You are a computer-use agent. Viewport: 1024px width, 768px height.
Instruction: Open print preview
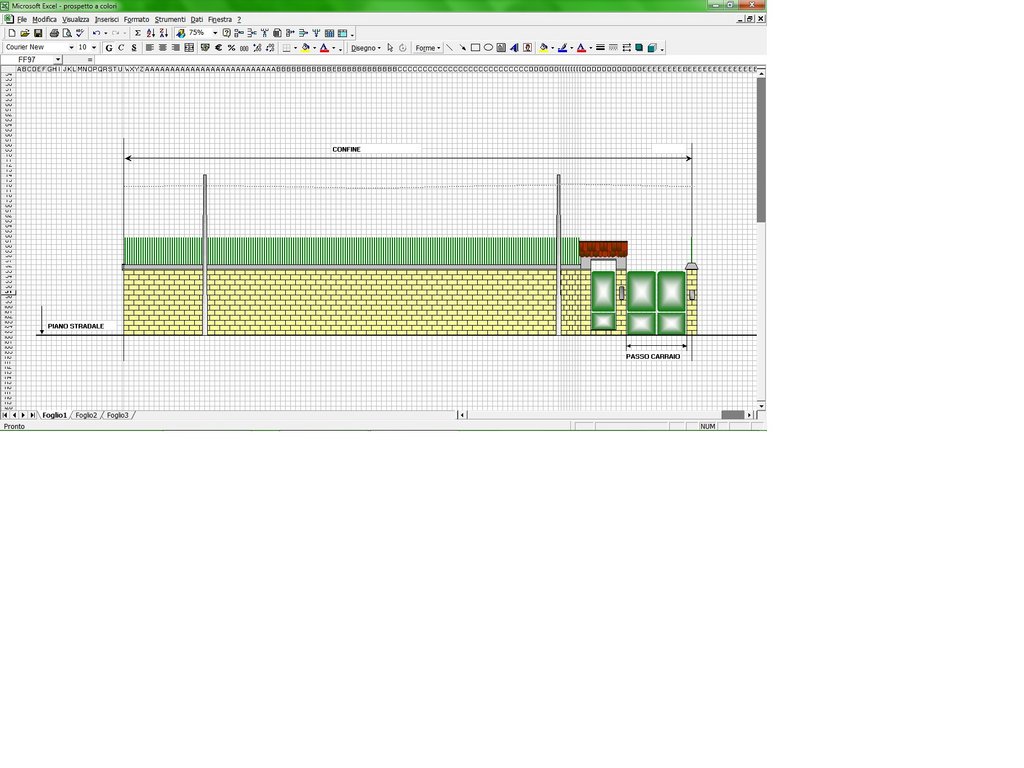[x=67, y=33]
